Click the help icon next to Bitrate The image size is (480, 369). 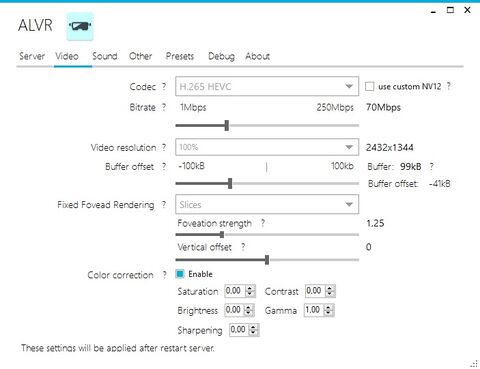coord(164,107)
